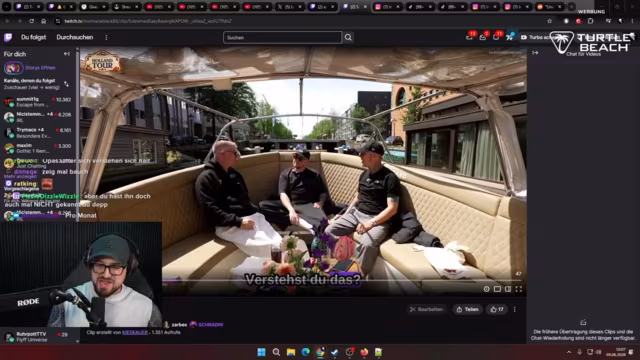Open Twitch inbox icon with badge 2

(482, 37)
